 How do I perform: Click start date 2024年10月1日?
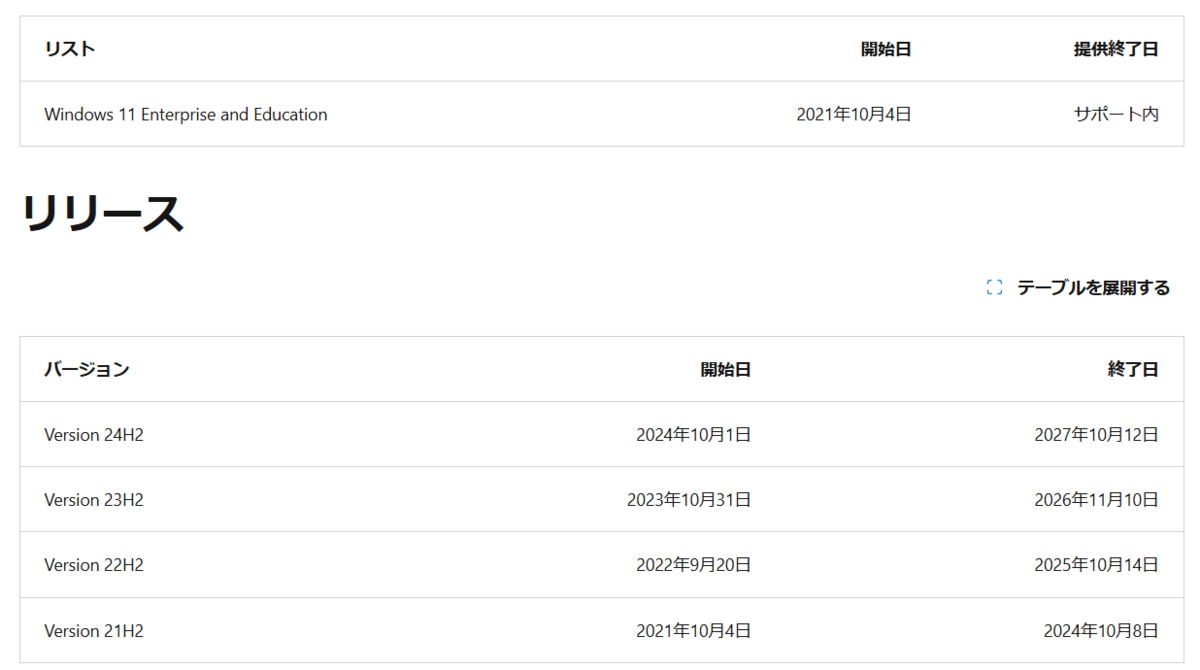click(694, 435)
